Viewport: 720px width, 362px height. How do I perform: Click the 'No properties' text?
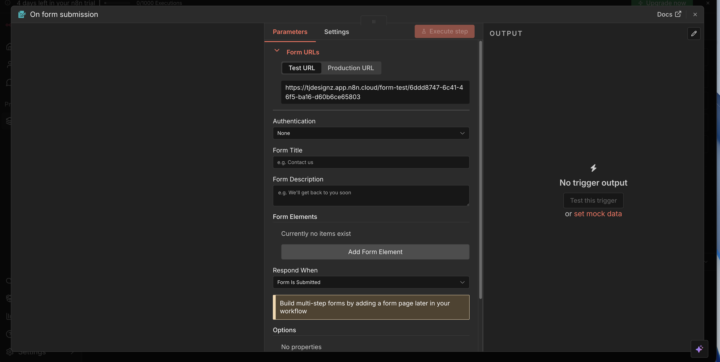(x=301, y=347)
